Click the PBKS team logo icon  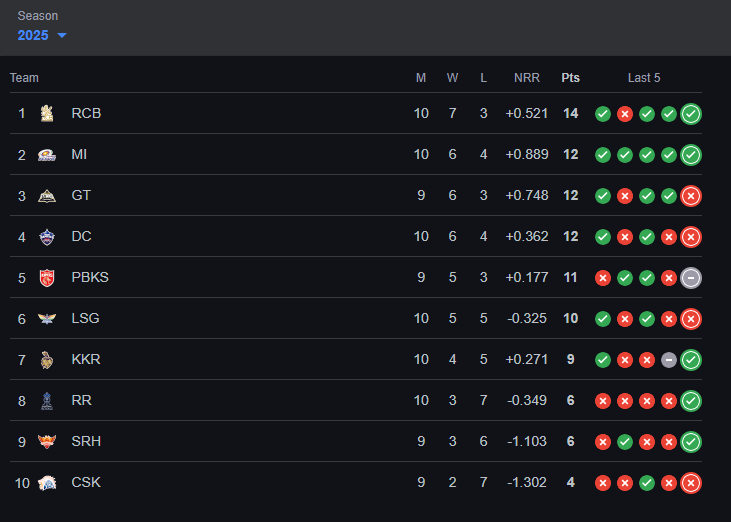(47, 278)
